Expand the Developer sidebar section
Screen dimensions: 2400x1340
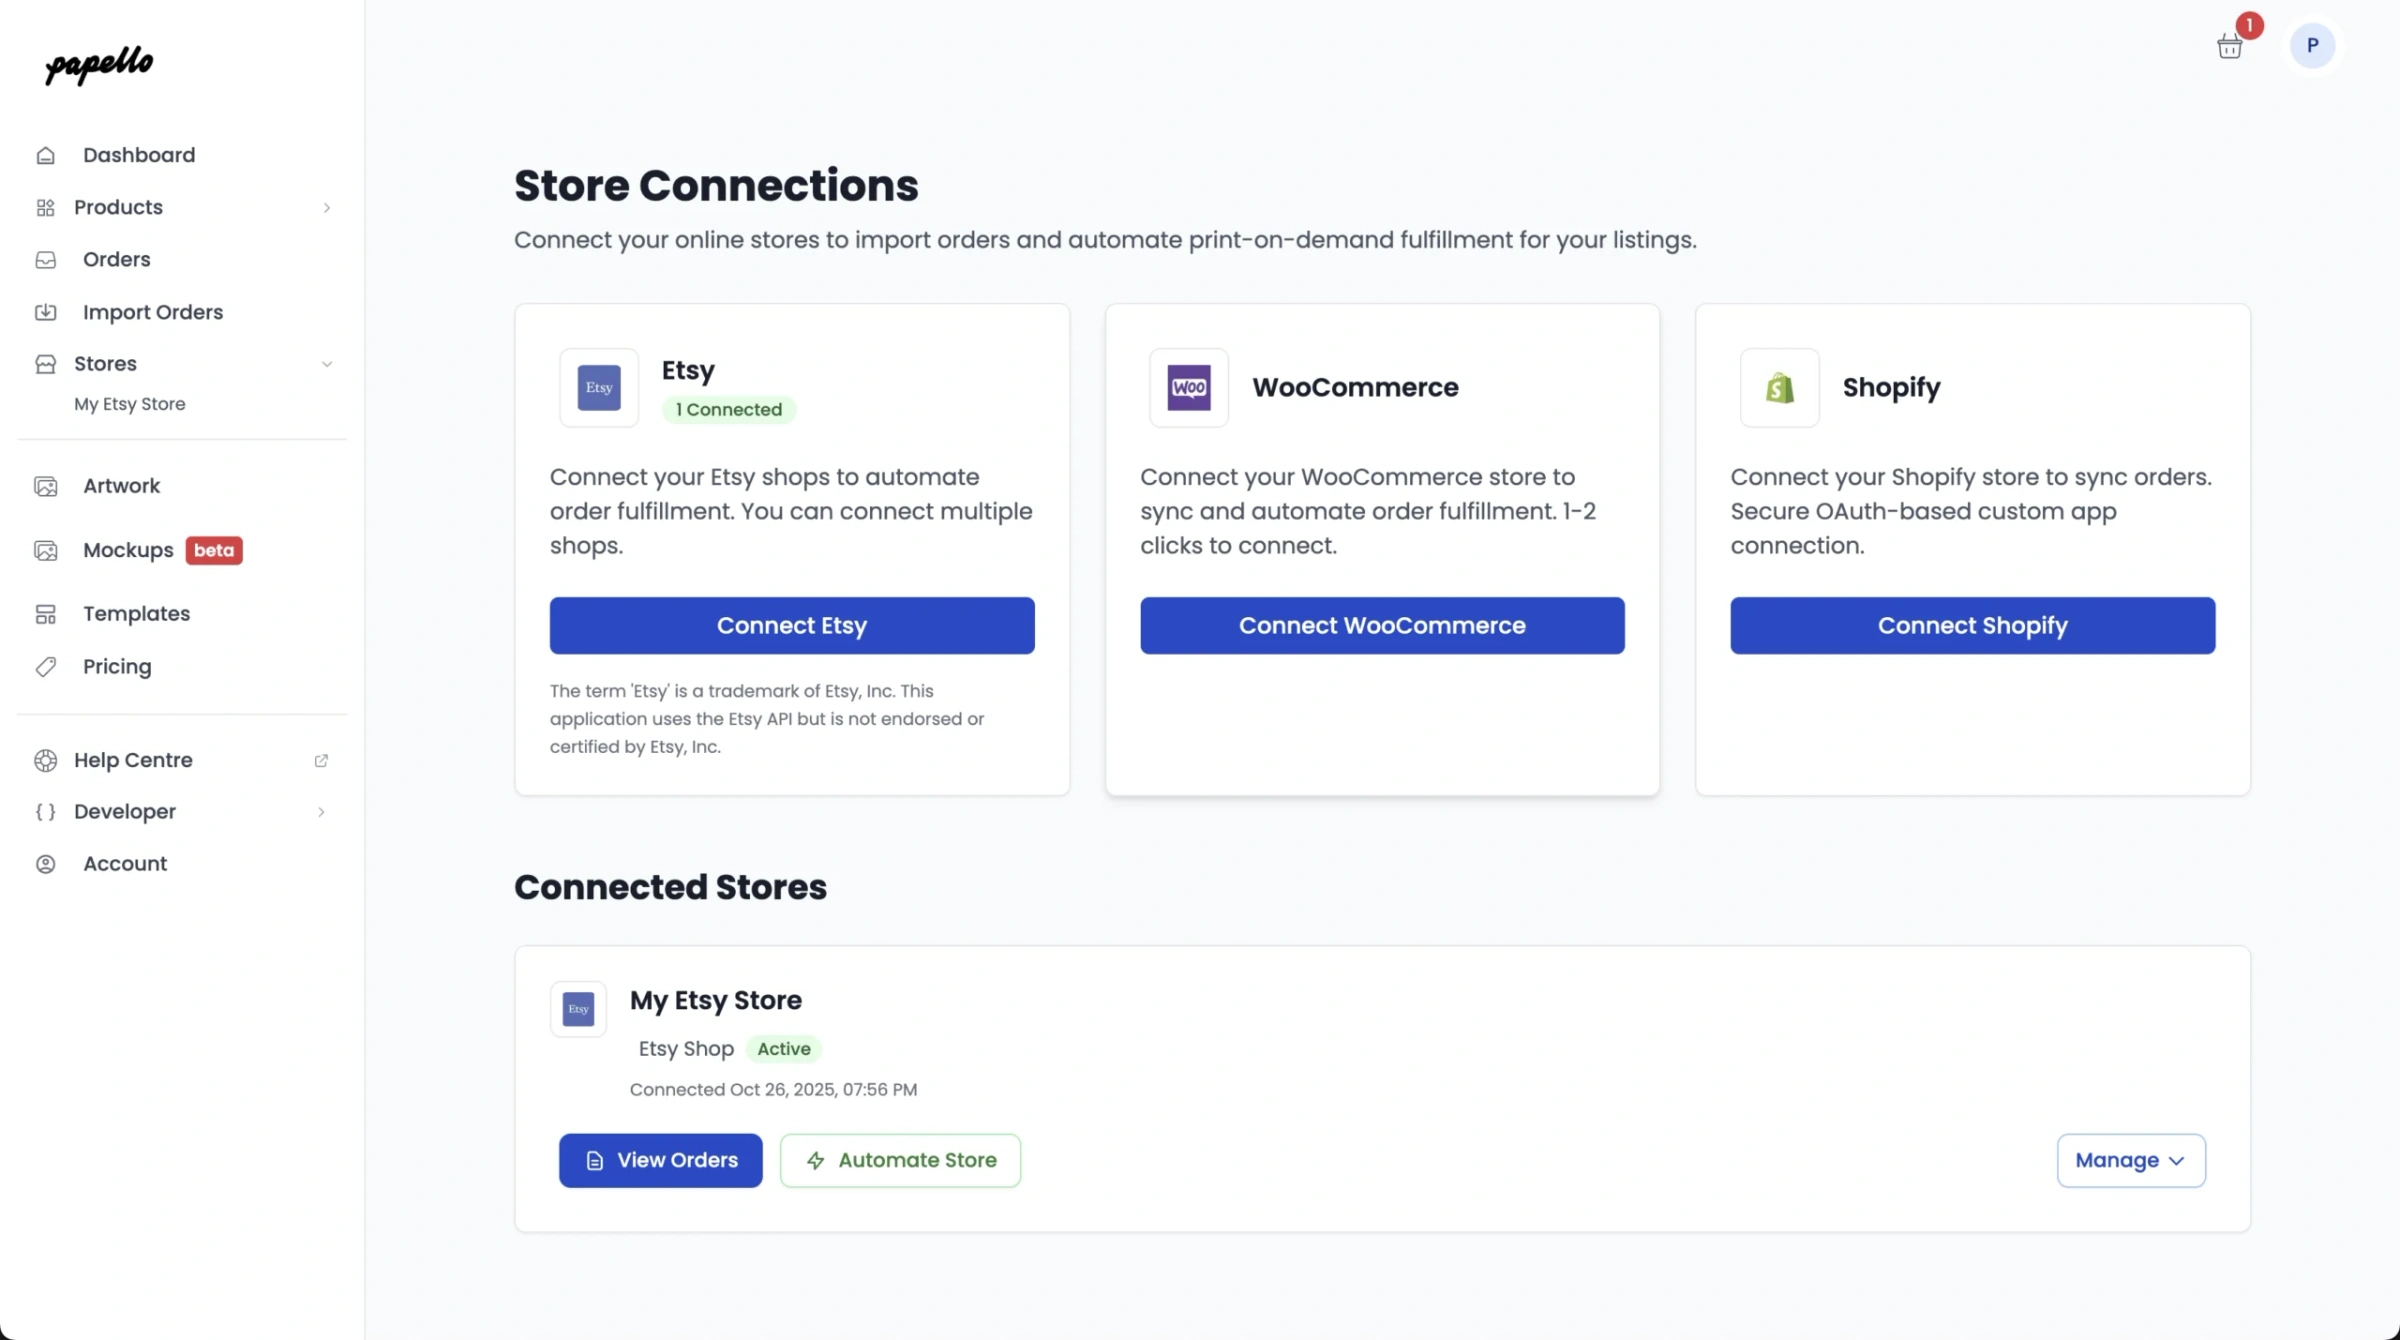coord(320,812)
